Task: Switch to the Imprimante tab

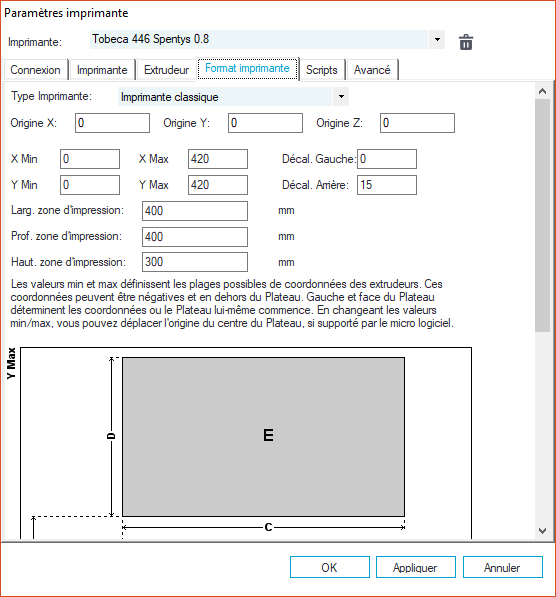Action: tap(102, 70)
